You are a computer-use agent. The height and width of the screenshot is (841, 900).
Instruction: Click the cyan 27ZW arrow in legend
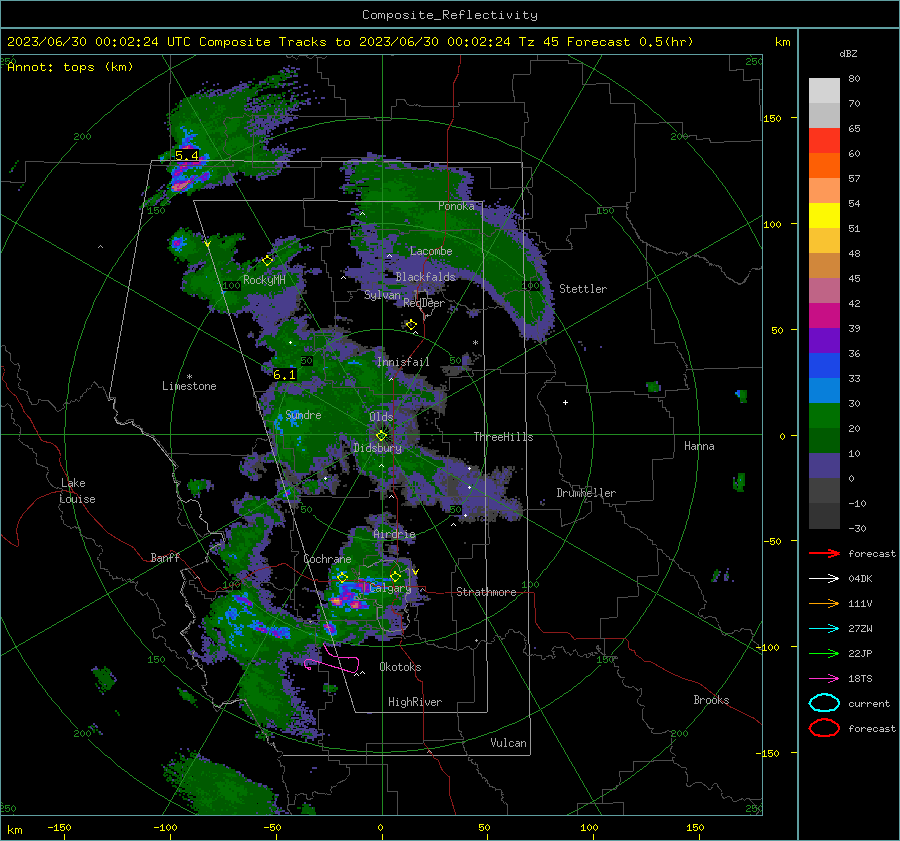(x=824, y=629)
